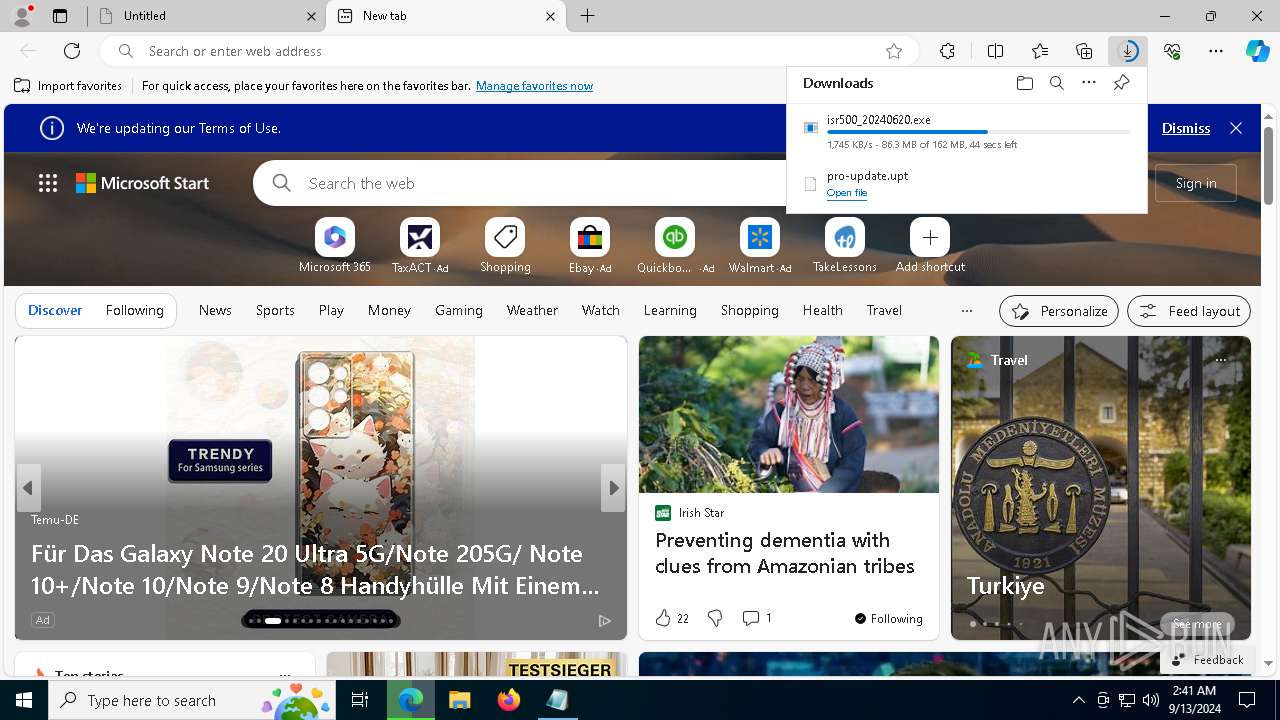Show hidden system tray icons
The image size is (1280, 720).
(1078, 700)
